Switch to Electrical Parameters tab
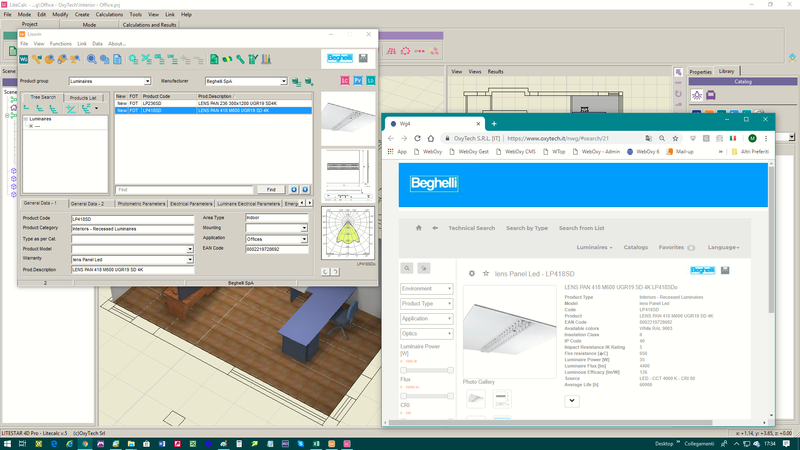This screenshot has width=800, height=450. click(191, 204)
